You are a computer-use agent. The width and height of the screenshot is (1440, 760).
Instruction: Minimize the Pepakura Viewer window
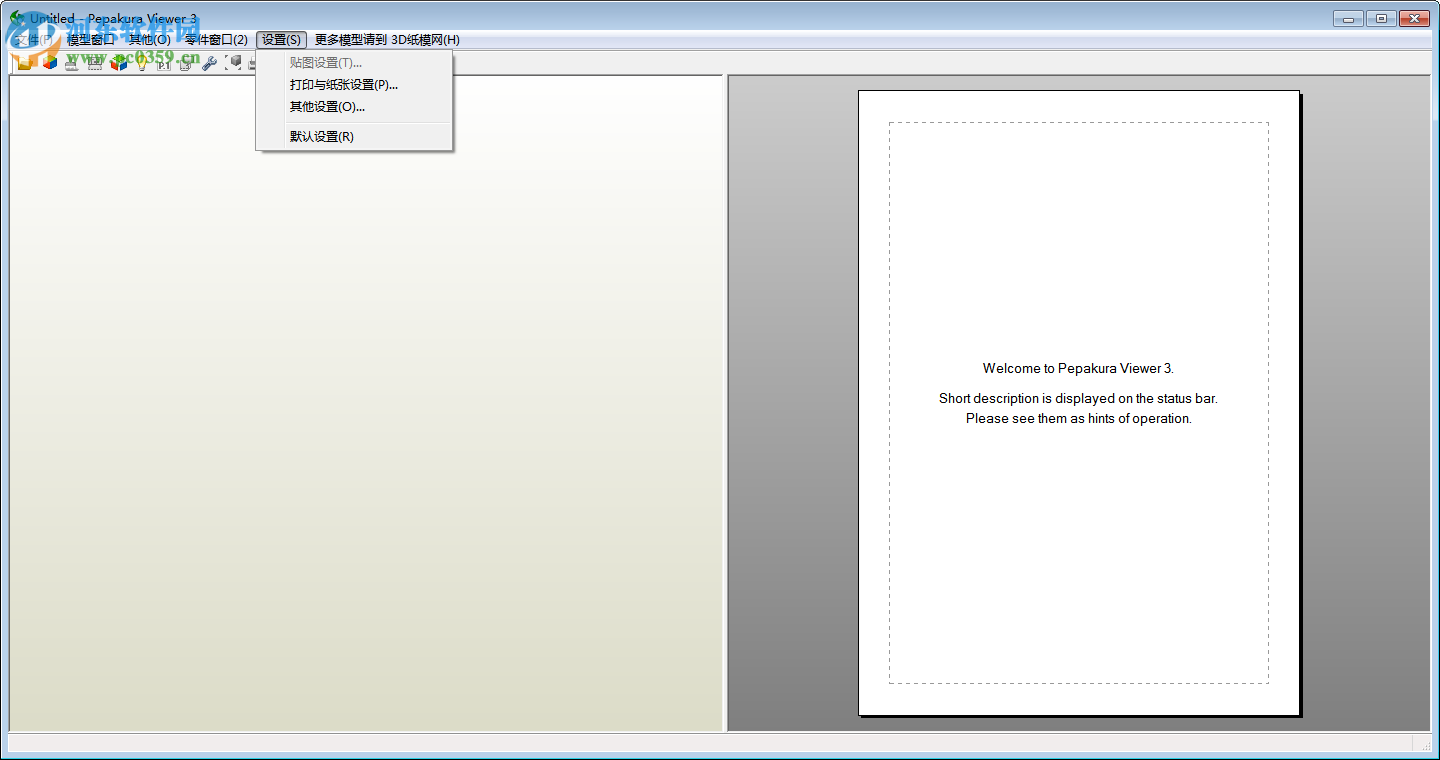(1348, 18)
